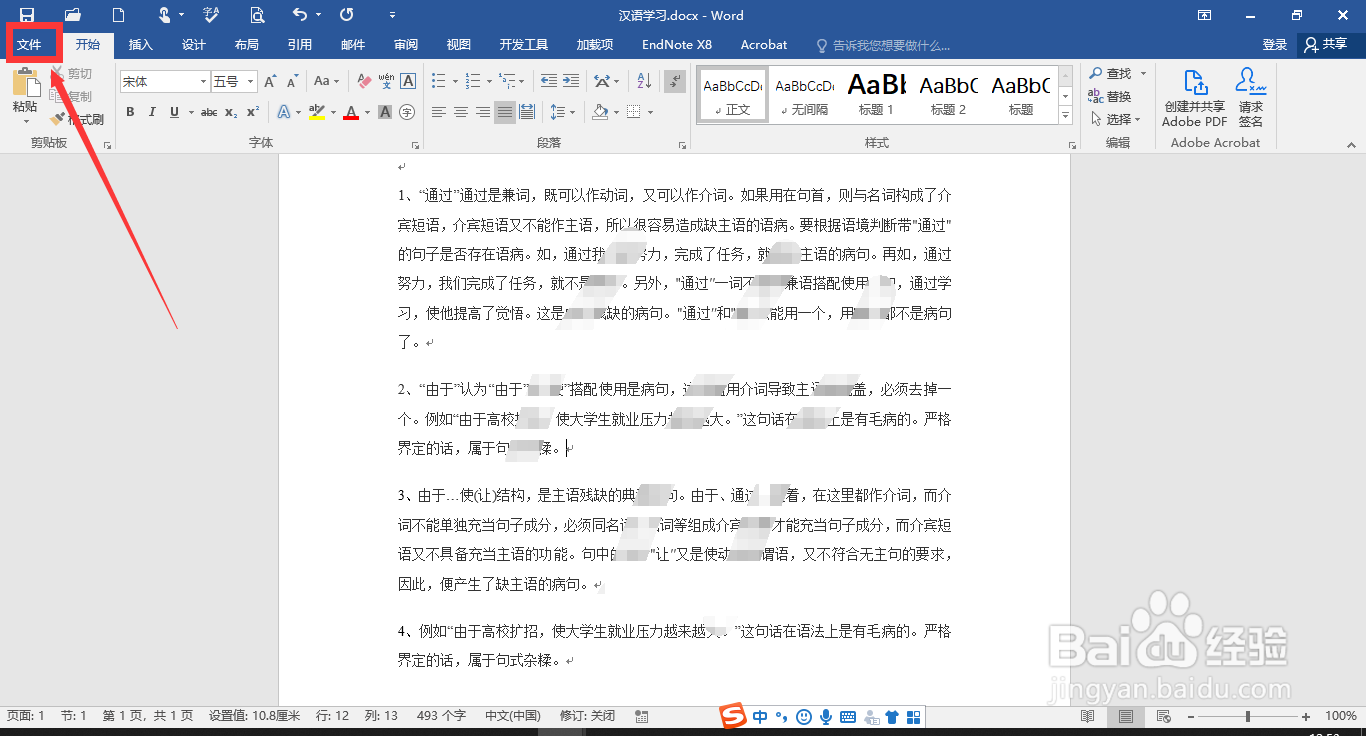Redo the last action

click(x=347, y=15)
